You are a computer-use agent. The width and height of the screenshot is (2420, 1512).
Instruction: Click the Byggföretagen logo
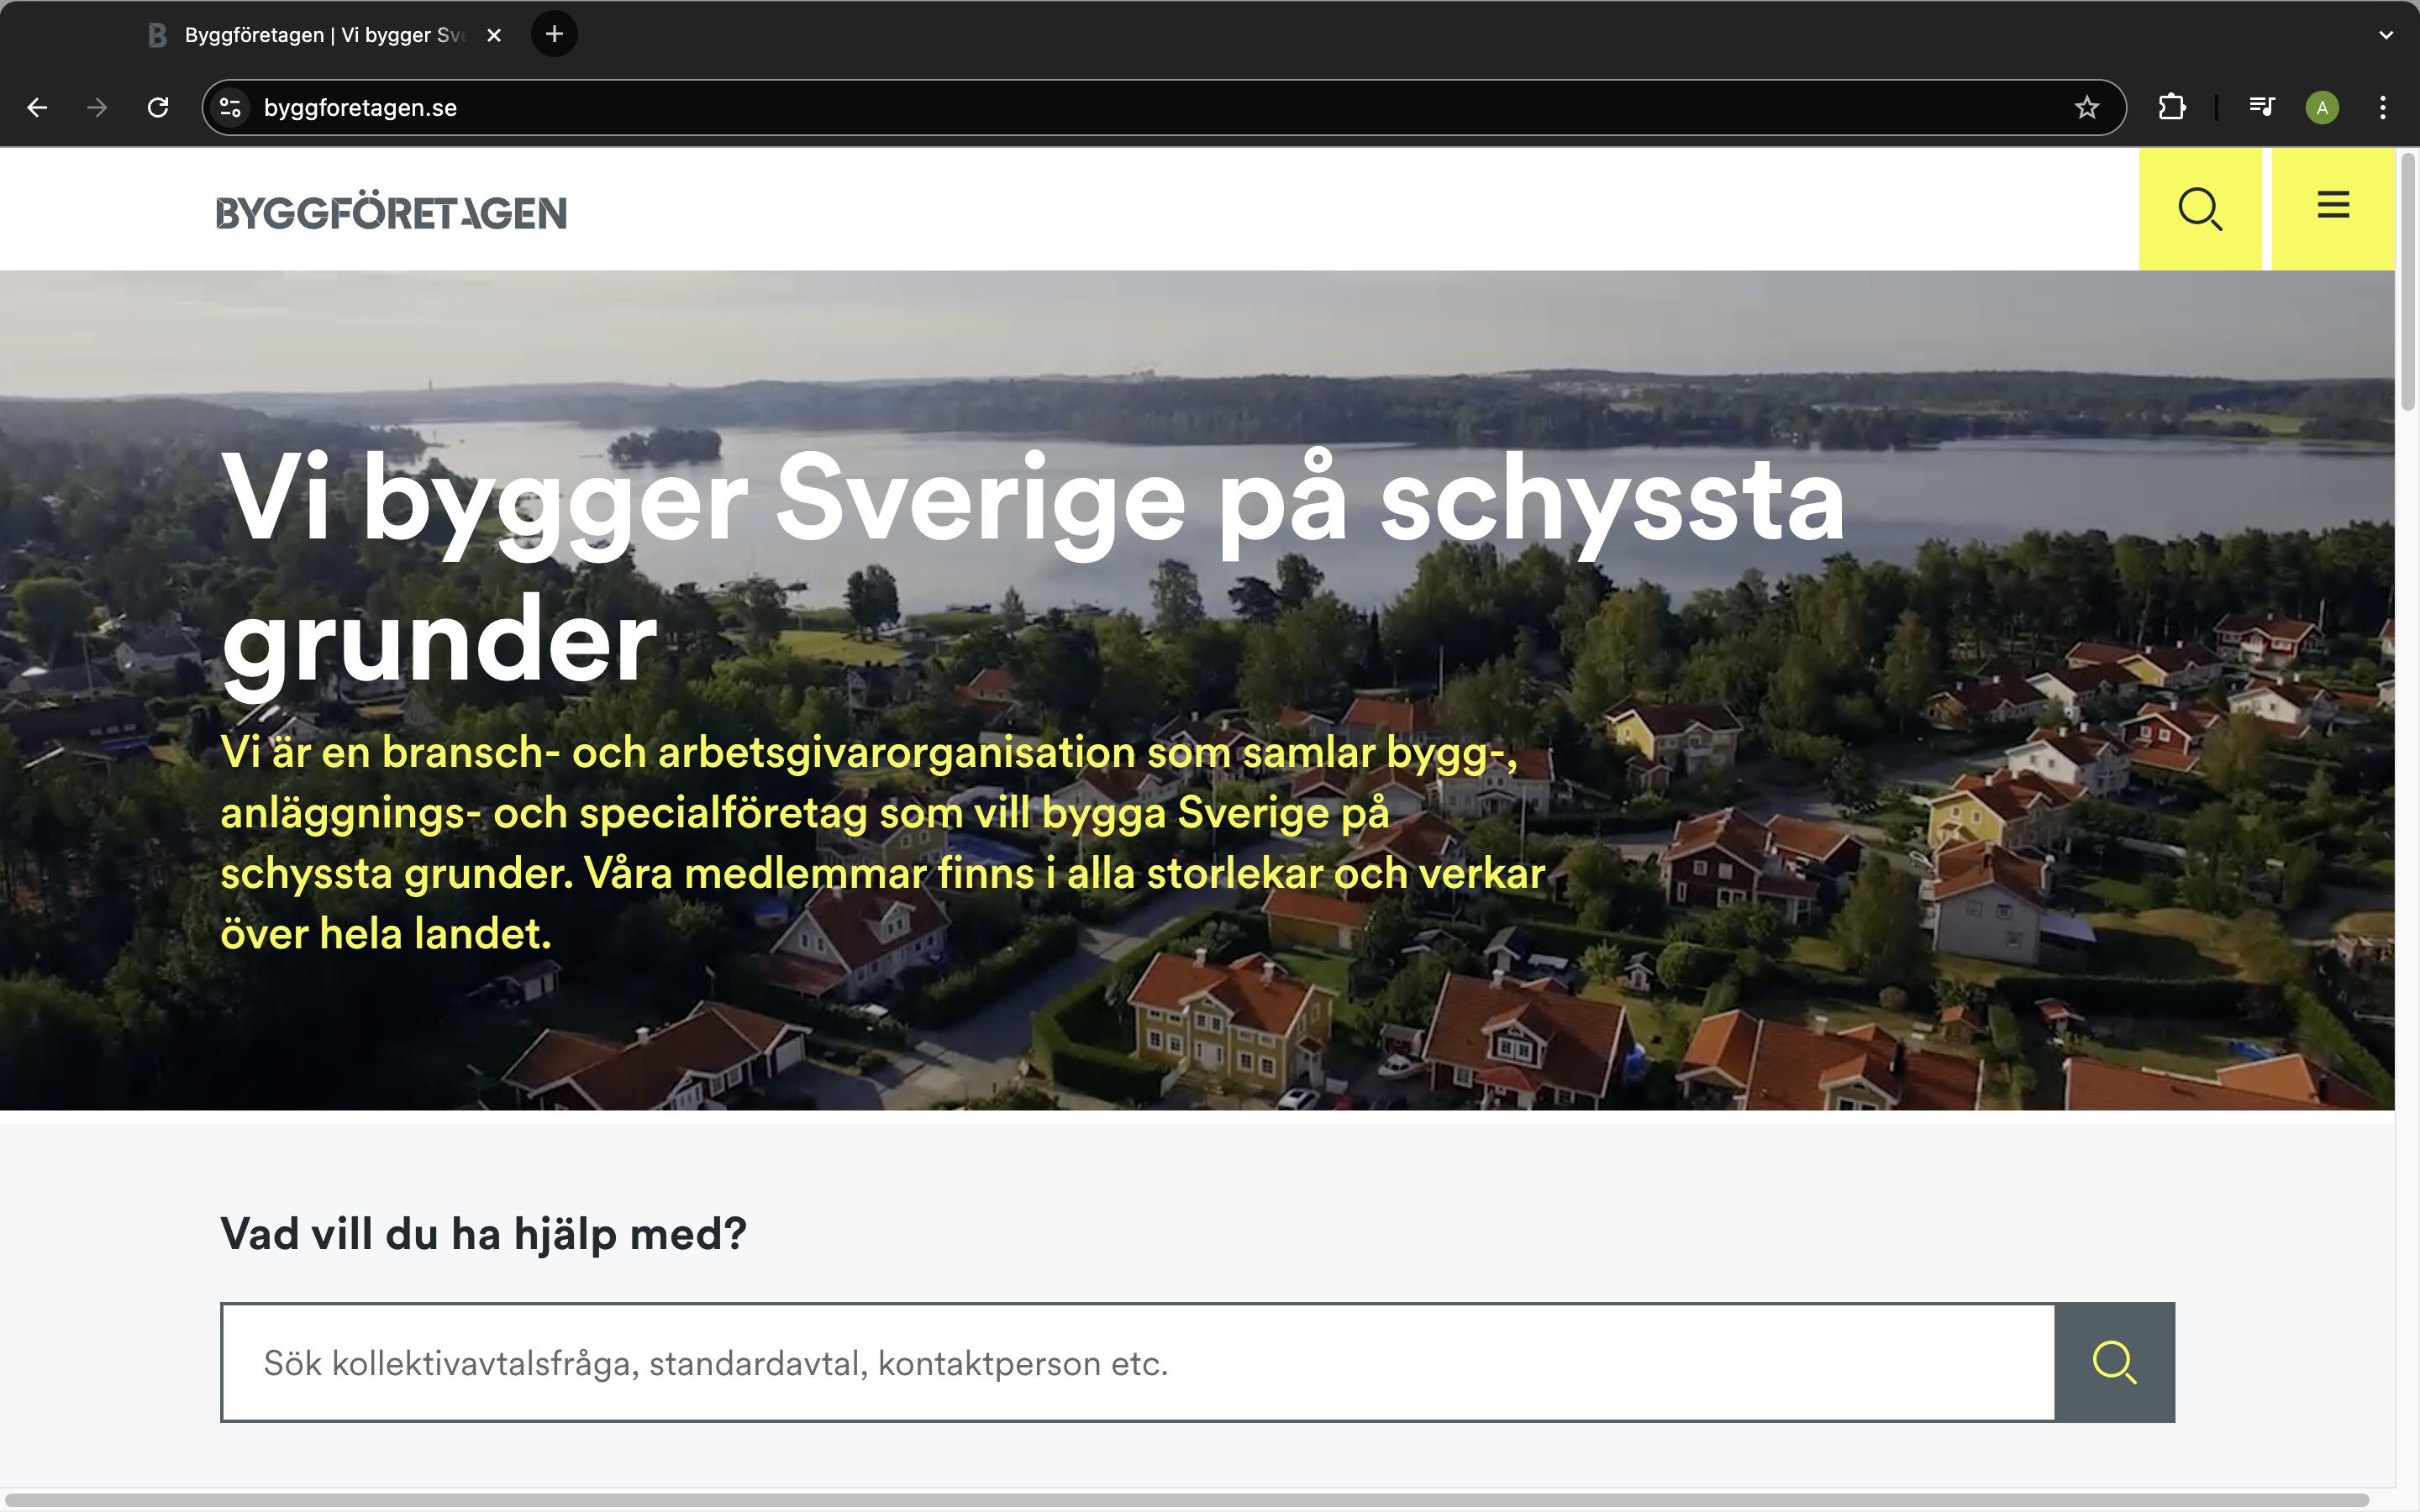[391, 211]
